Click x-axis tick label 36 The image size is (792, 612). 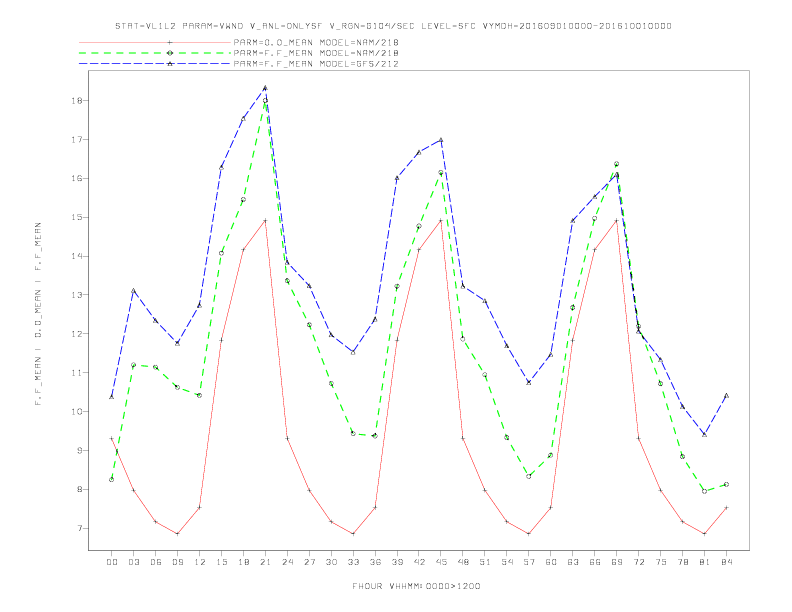coord(375,562)
